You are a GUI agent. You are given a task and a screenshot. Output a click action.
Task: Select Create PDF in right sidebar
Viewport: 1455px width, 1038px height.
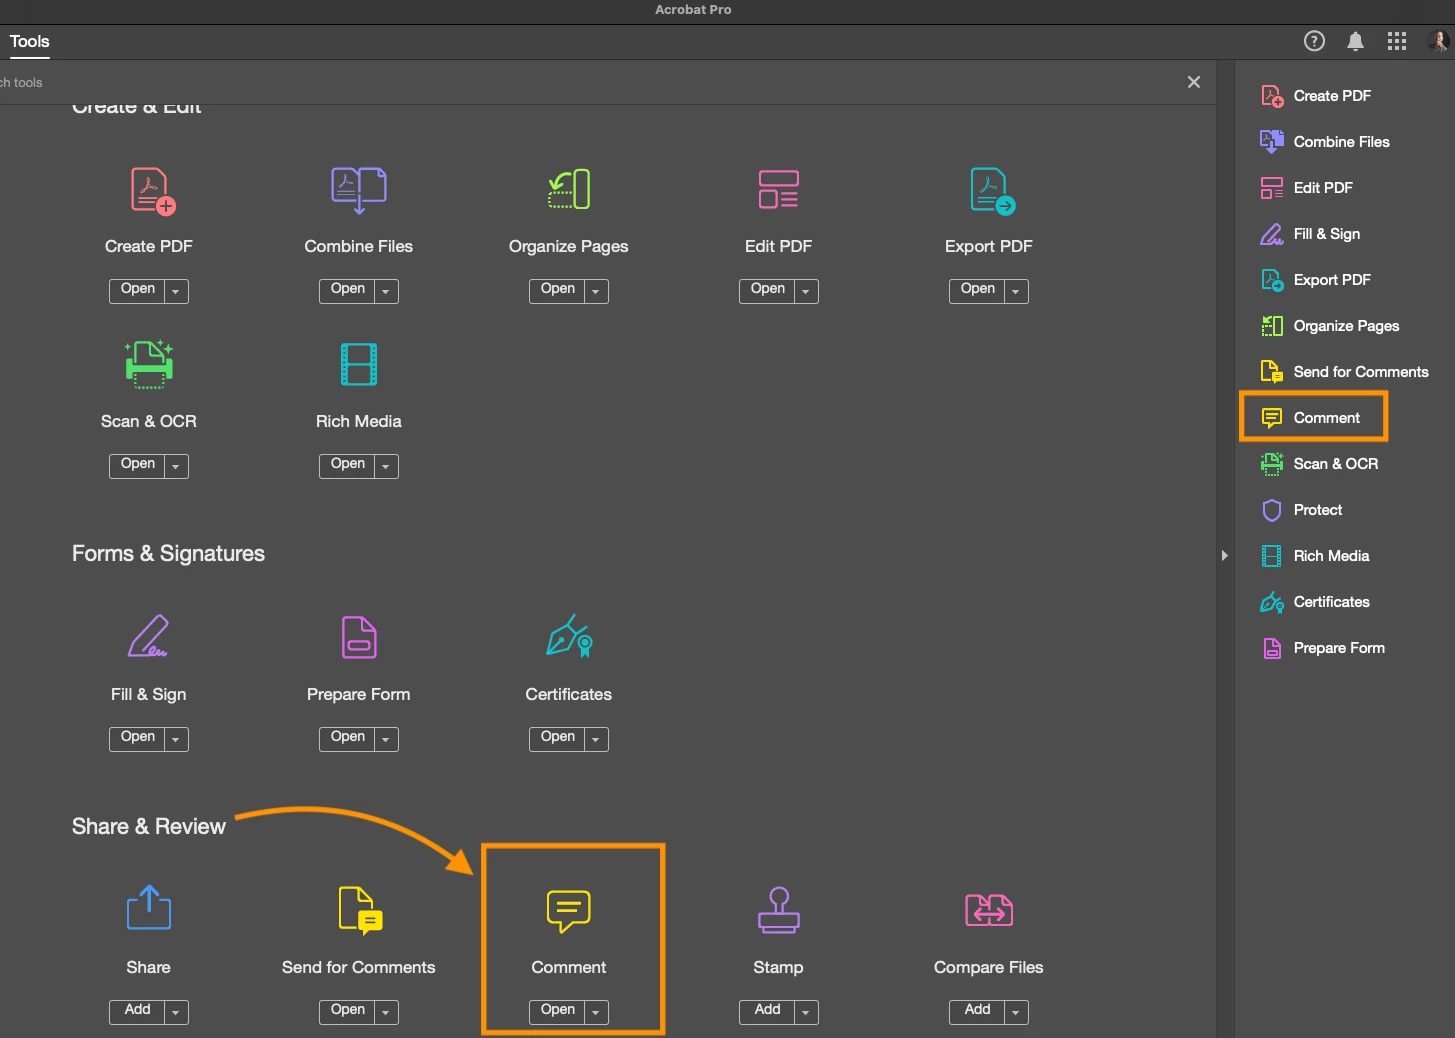pyautogui.click(x=1315, y=96)
